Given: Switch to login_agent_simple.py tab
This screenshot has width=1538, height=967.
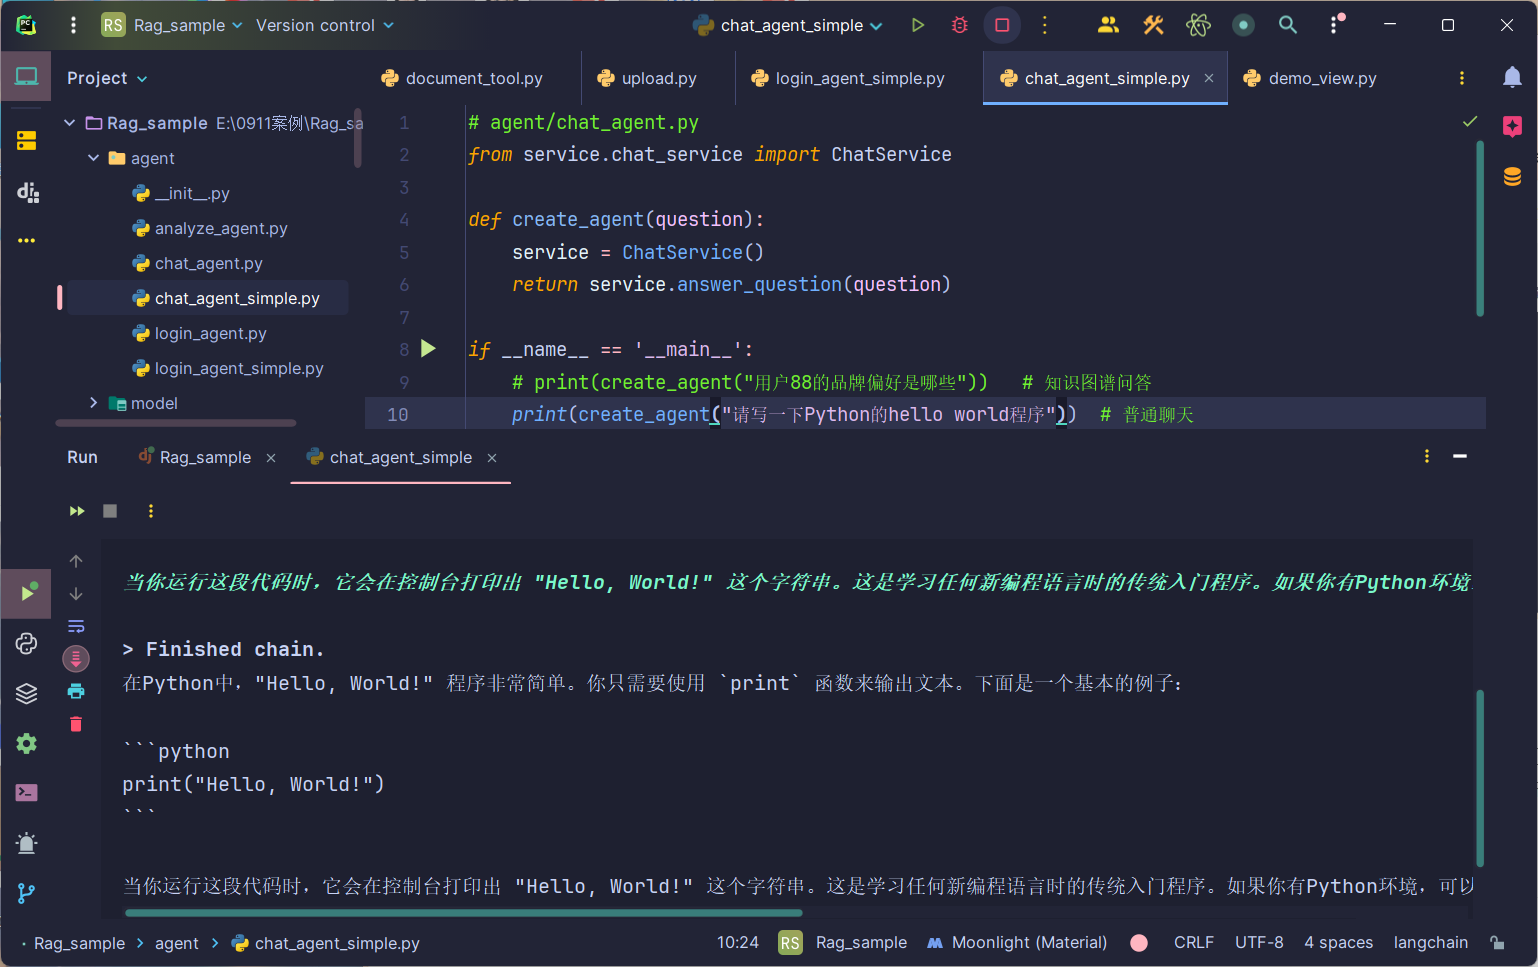Looking at the screenshot, I should 848,78.
